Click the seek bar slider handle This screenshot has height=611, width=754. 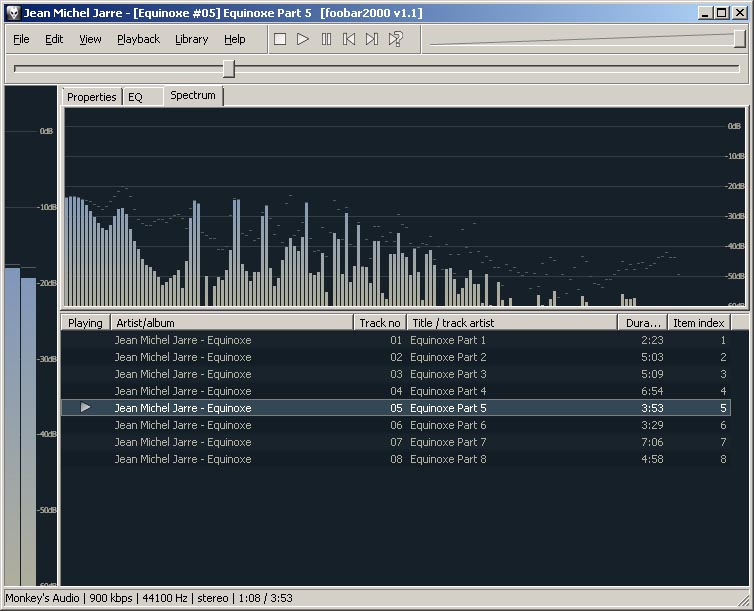228,68
